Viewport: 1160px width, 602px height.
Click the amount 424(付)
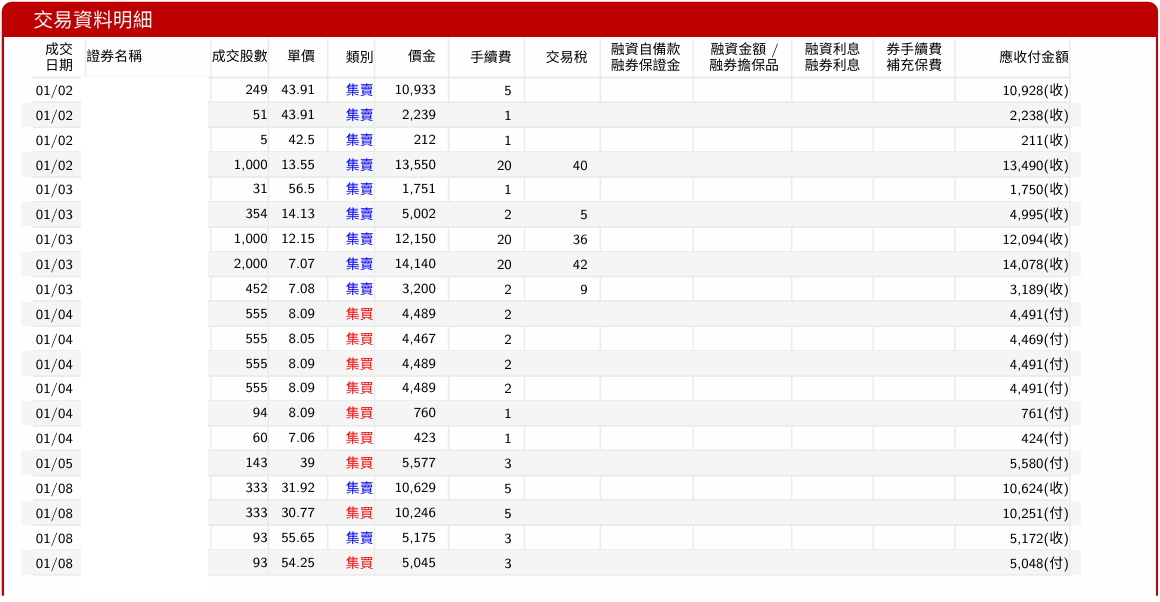click(x=1045, y=439)
